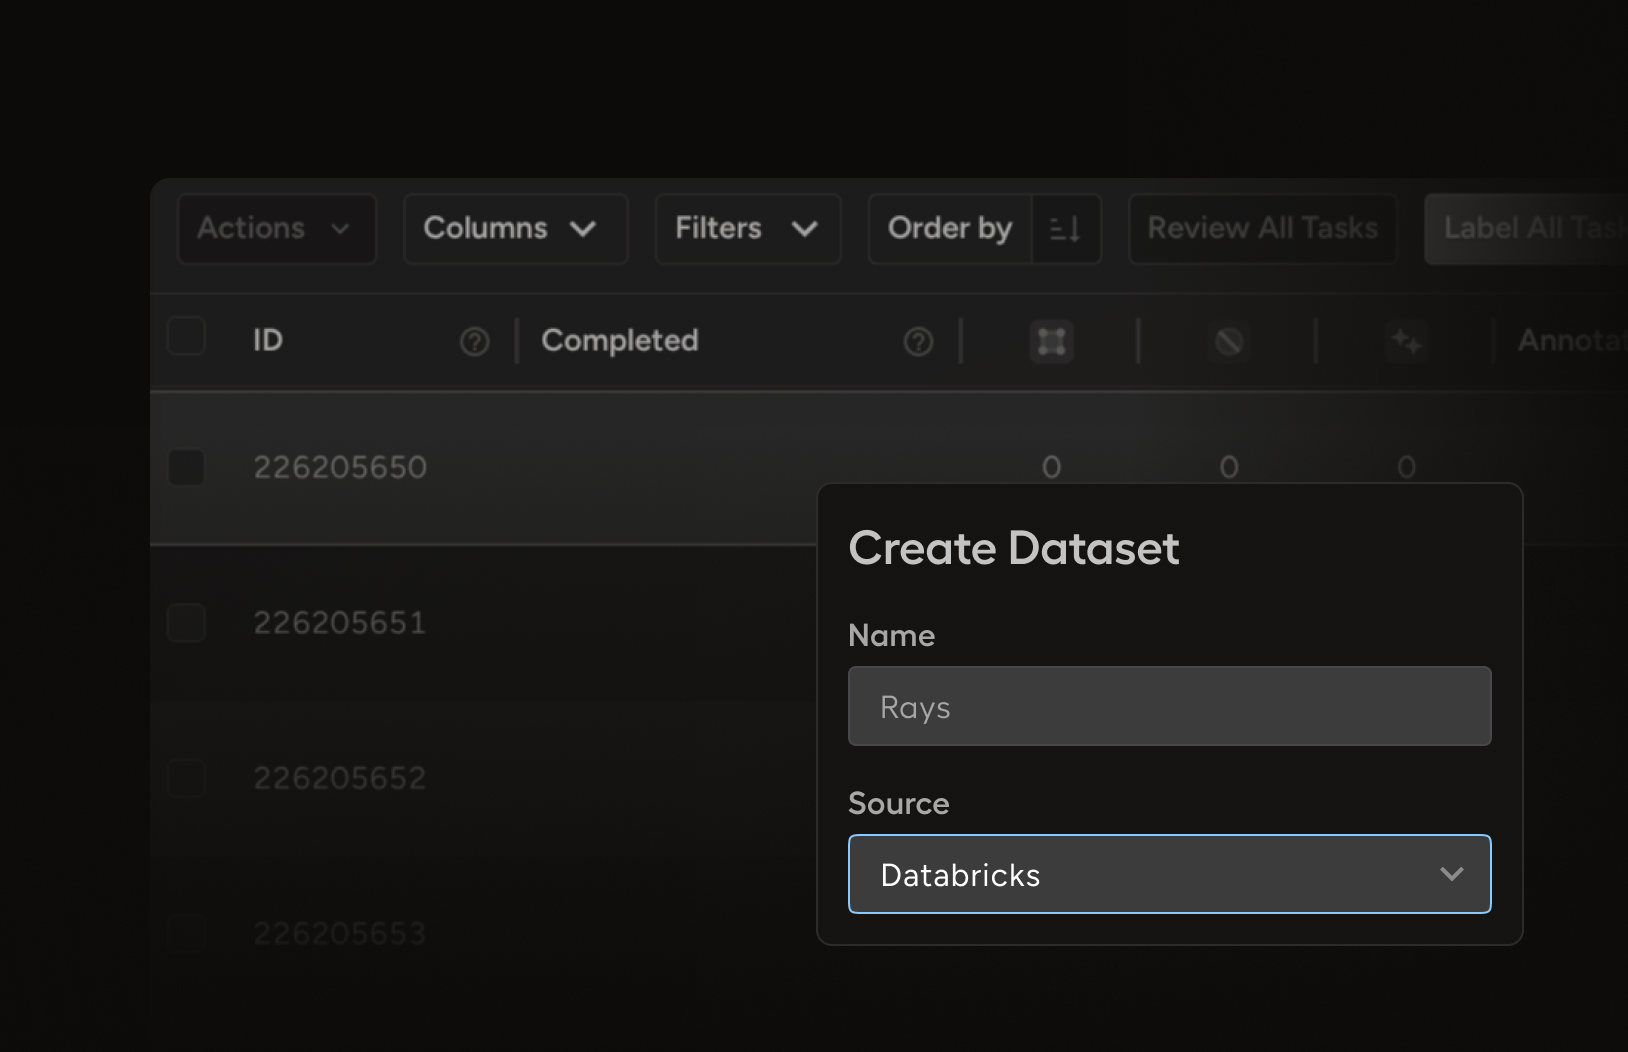Click the Name input showing Rays placeholder
Screen dimensions: 1628x1052
click(1169, 706)
